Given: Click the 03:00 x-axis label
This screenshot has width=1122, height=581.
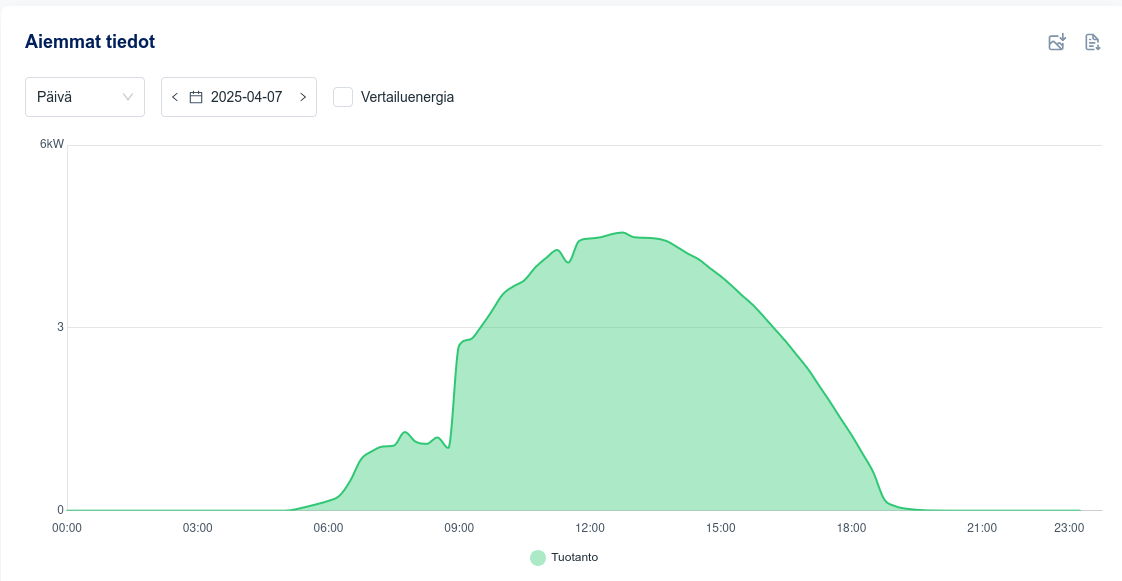Looking at the screenshot, I should coord(197,528).
